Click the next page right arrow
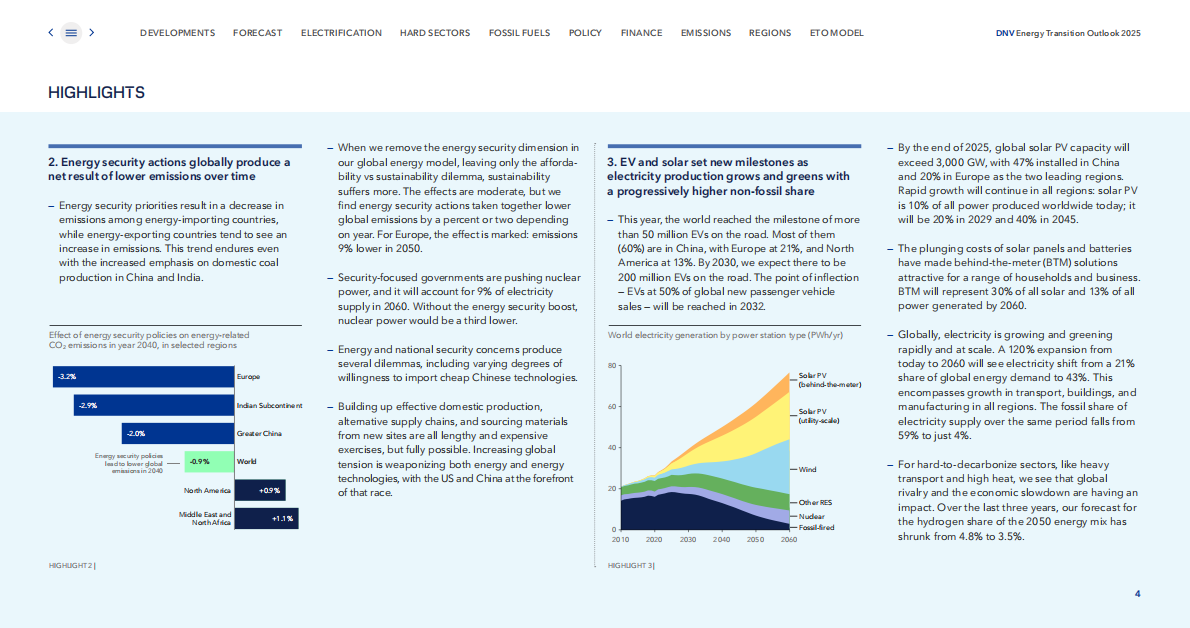This screenshot has width=1190, height=628. click(92, 33)
